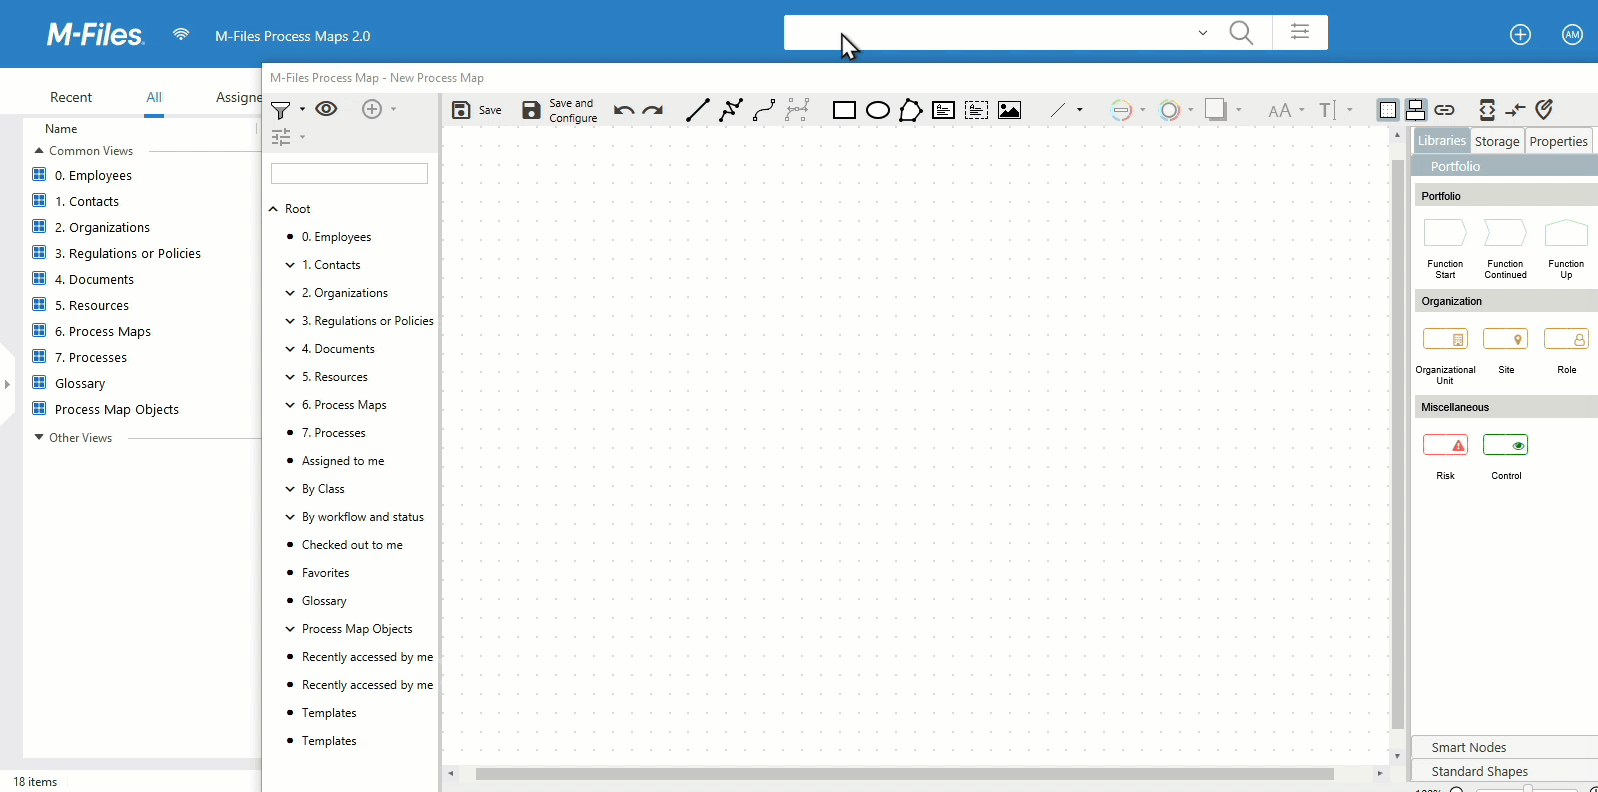The width and height of the screenshot is (1598, 792).
Task: Select the rectangle shape tool
Action: [844, 110]
